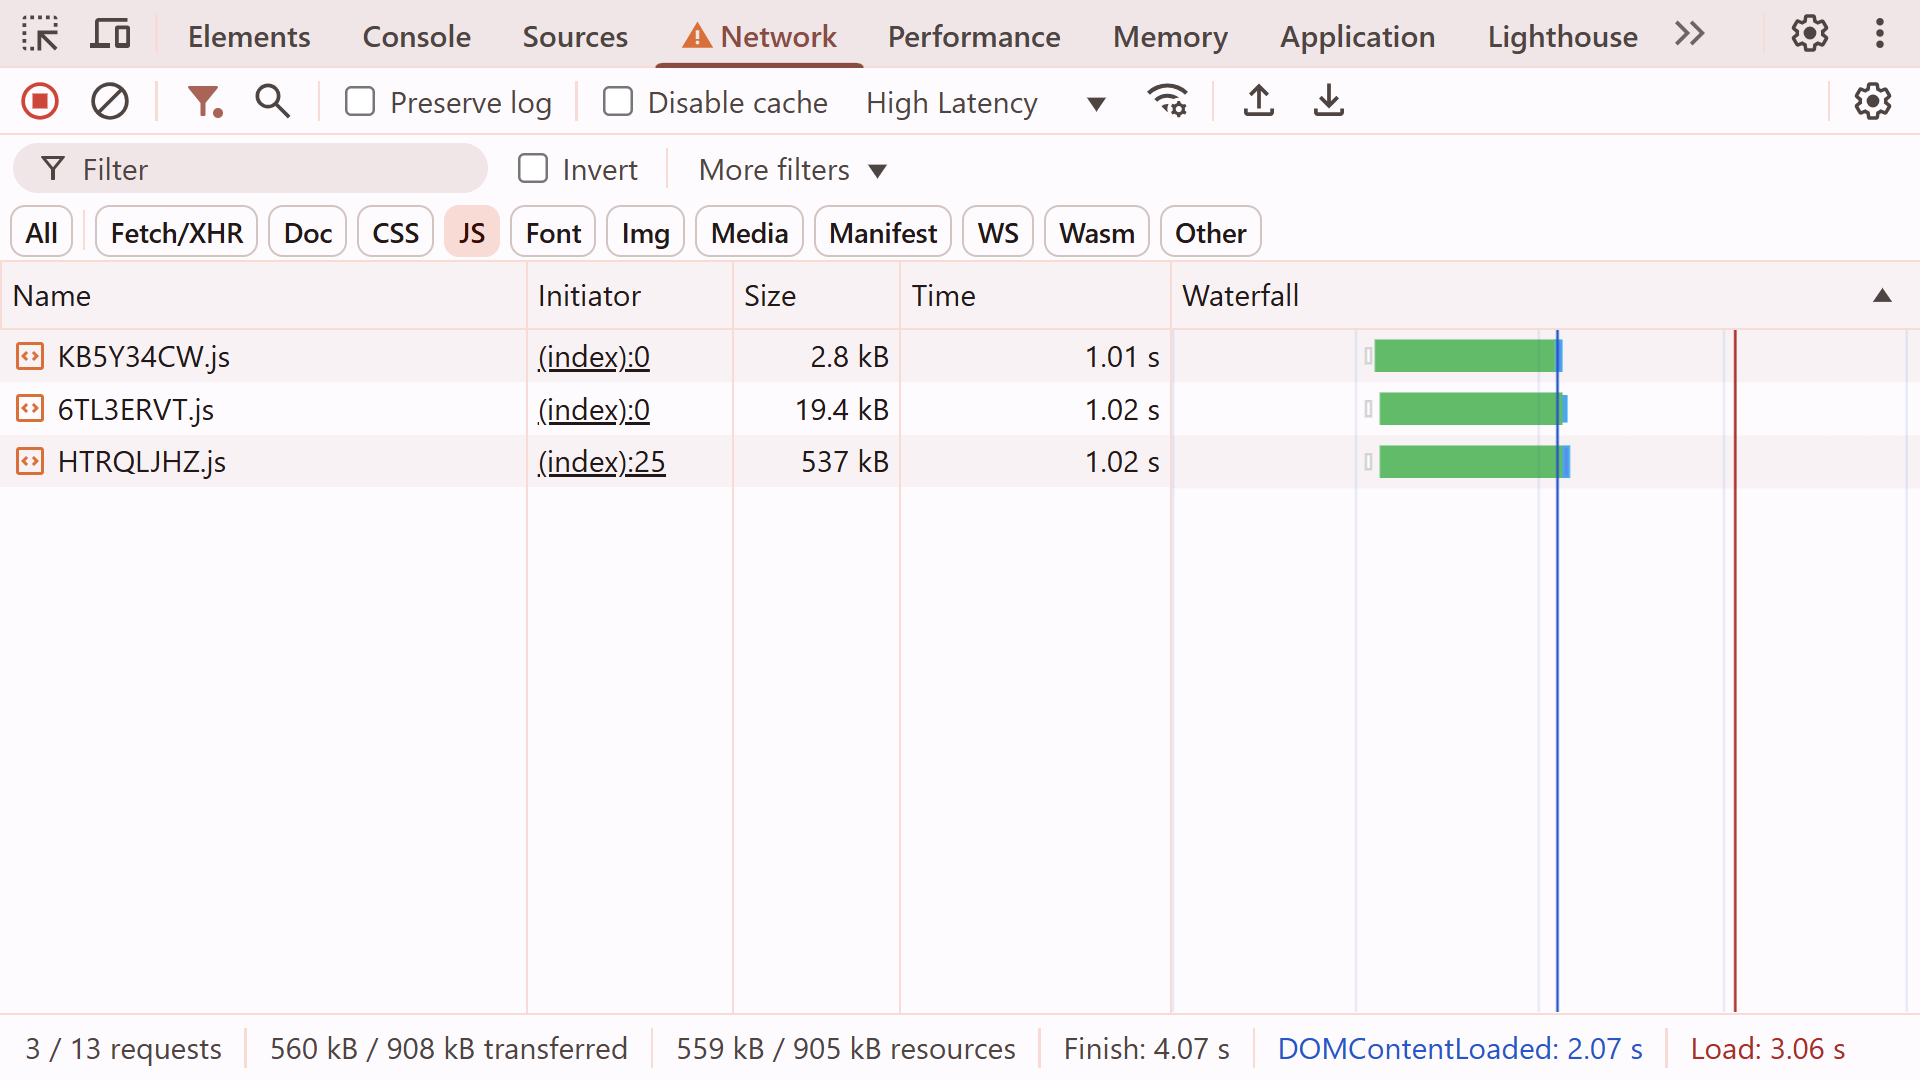Activate the inspect element cursor

(x=40, y=34)
